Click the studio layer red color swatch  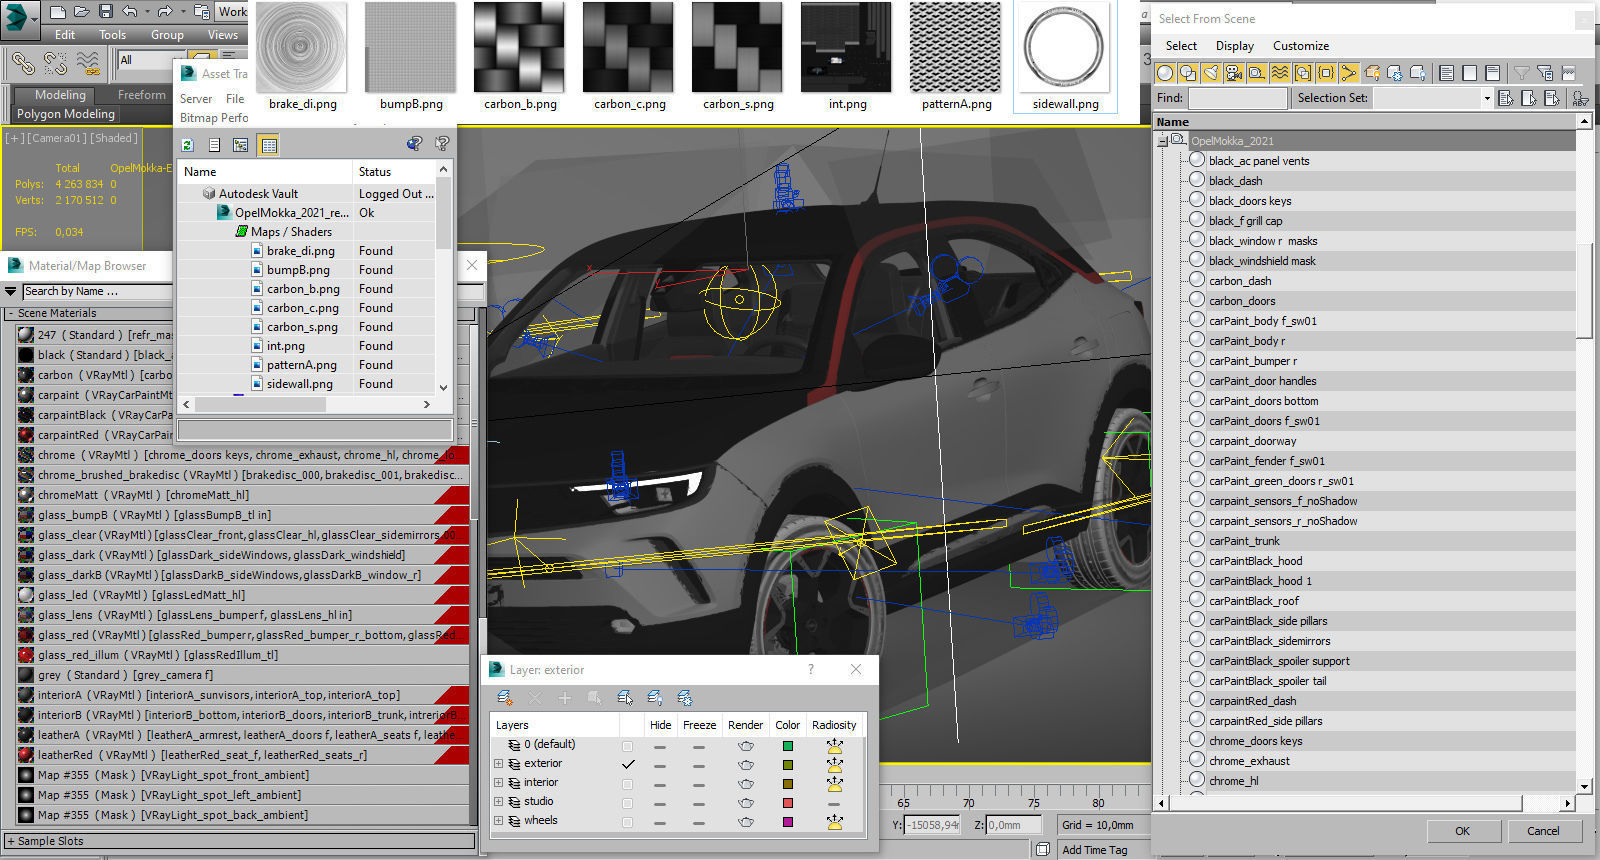coord(788,803)
